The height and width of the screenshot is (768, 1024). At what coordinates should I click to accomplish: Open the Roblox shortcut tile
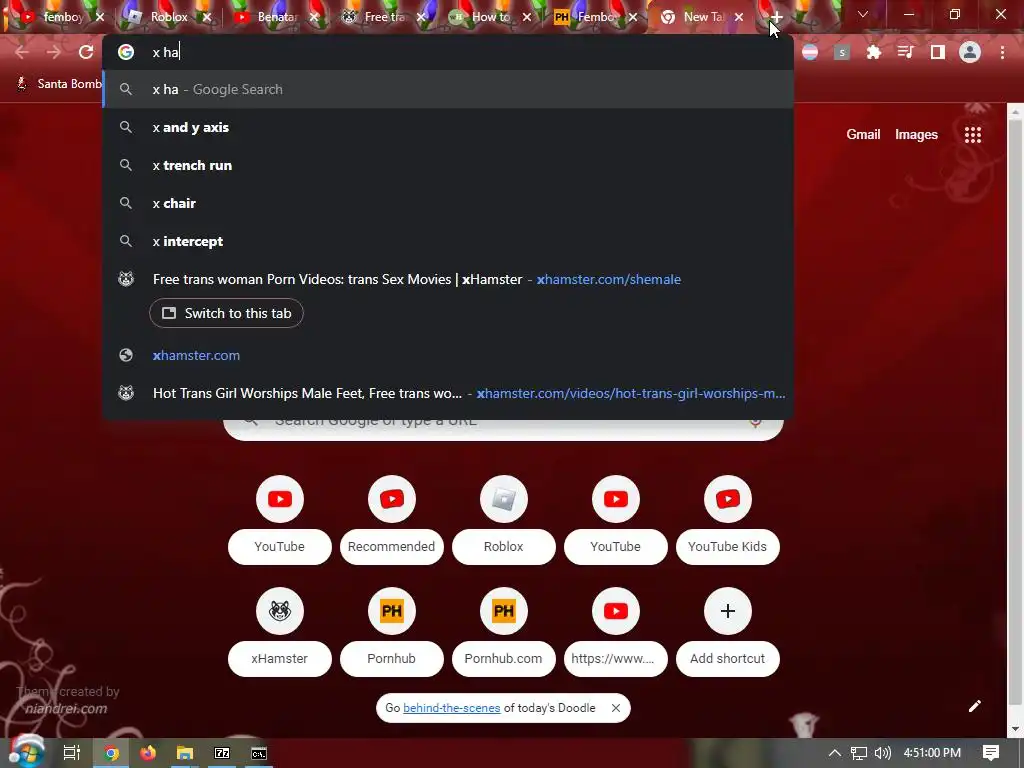504,519
